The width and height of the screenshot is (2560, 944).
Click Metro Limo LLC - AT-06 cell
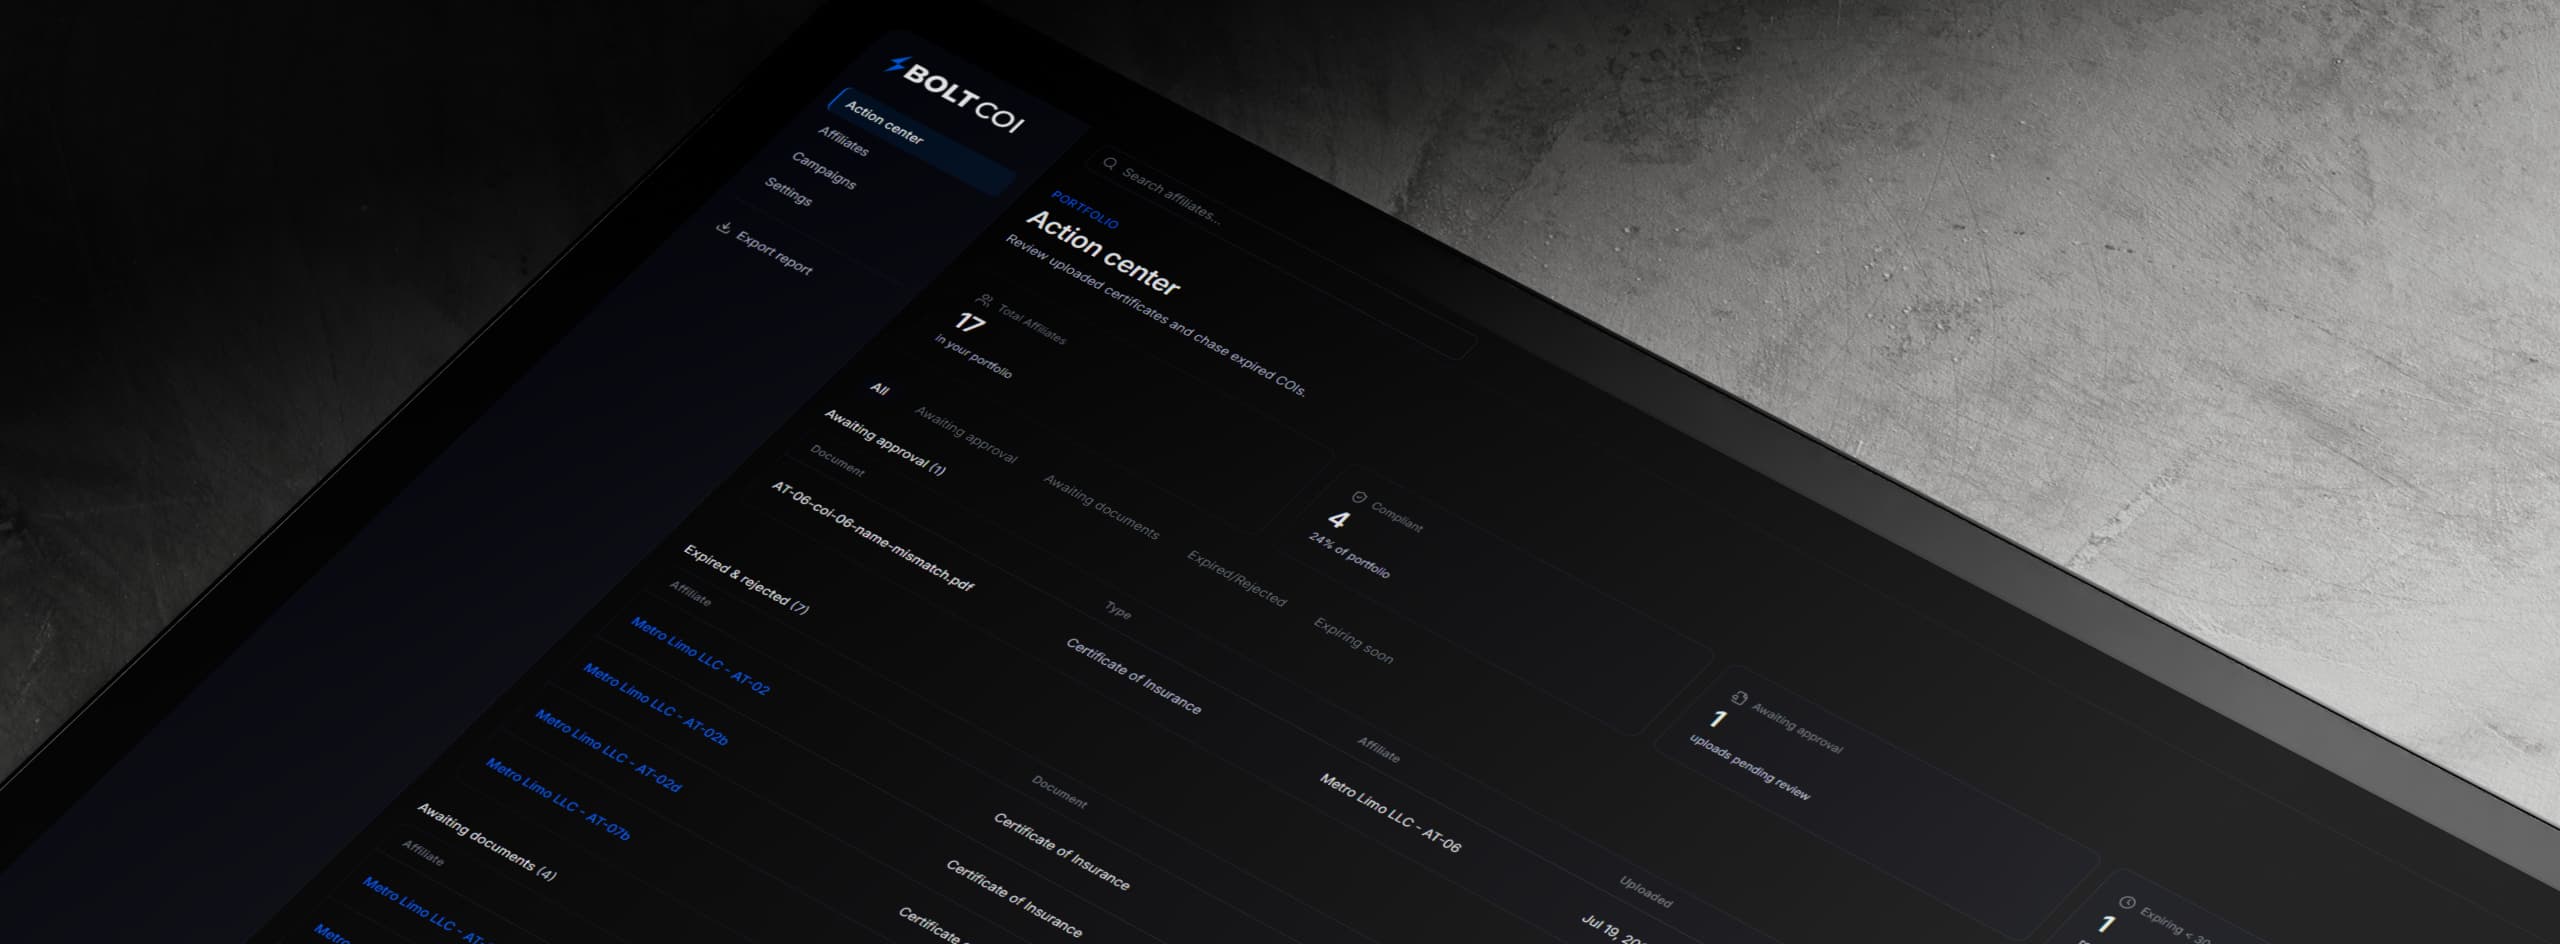tap(1390, 813)
